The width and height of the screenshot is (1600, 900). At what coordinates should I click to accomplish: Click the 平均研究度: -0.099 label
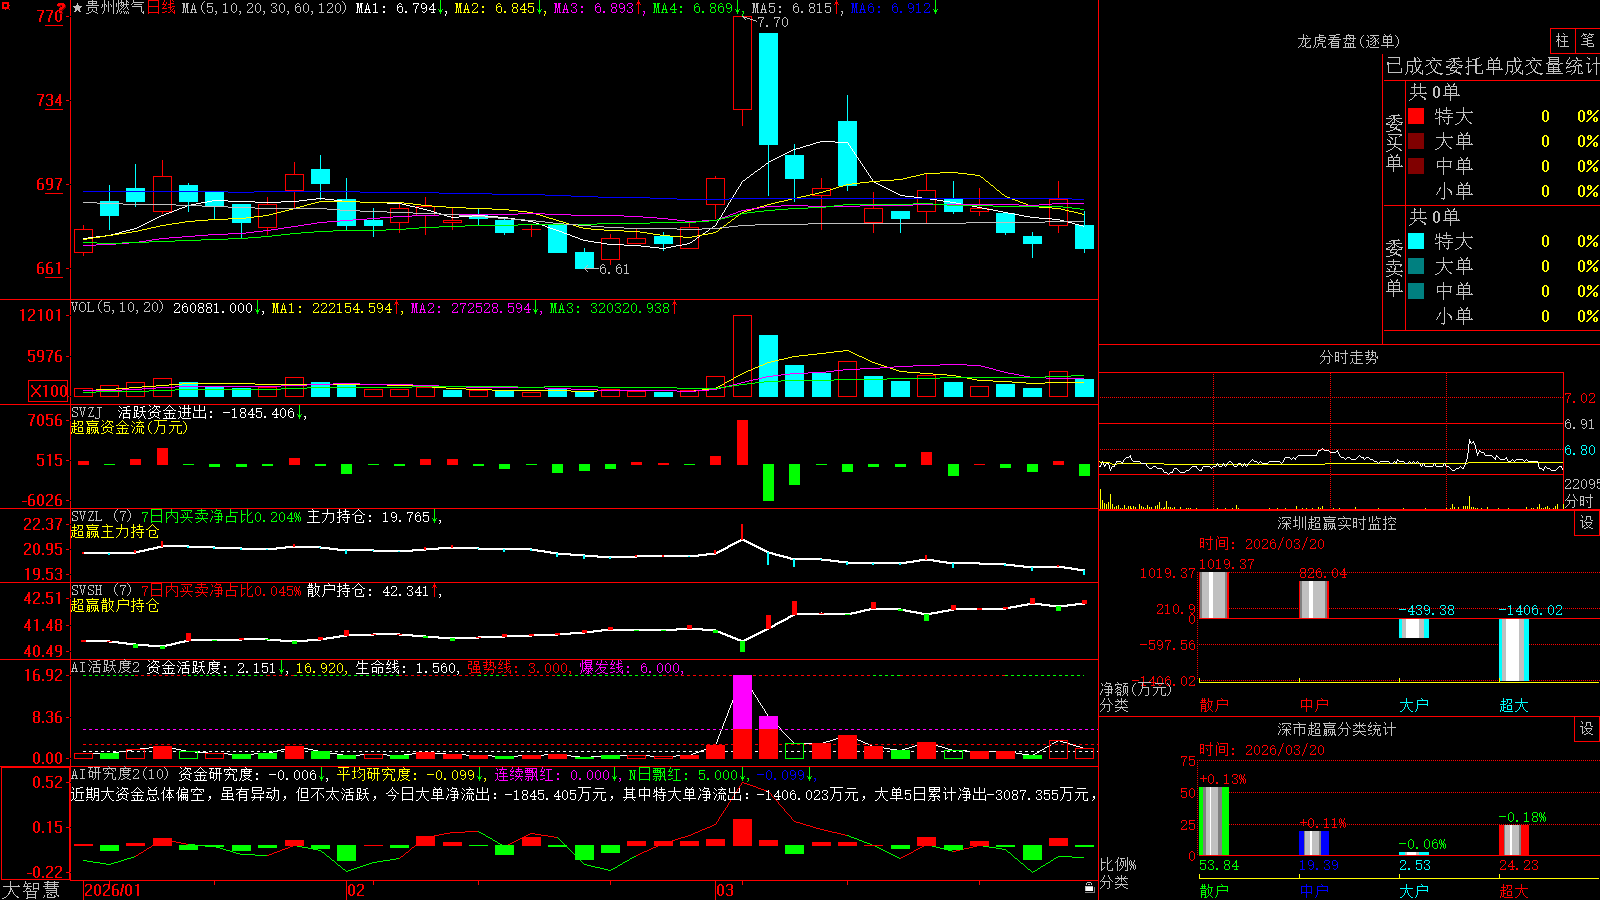pos(406,775)
